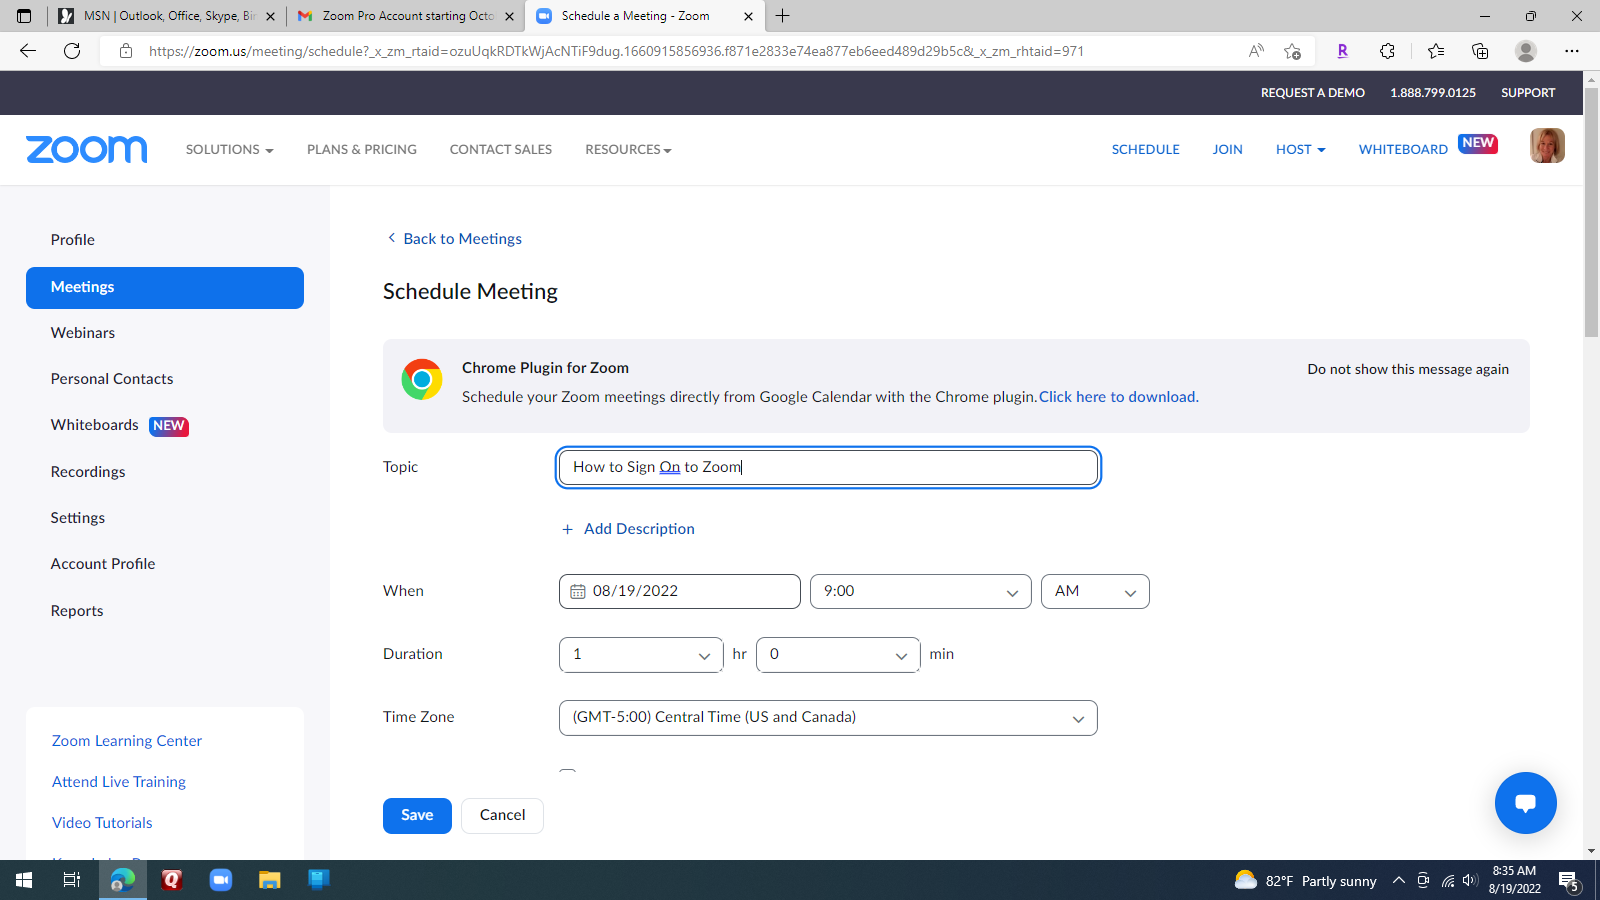Screen dimensions: 1600x900
Task: Expand the Solutions menu
Action: click(x=229, y=149)
